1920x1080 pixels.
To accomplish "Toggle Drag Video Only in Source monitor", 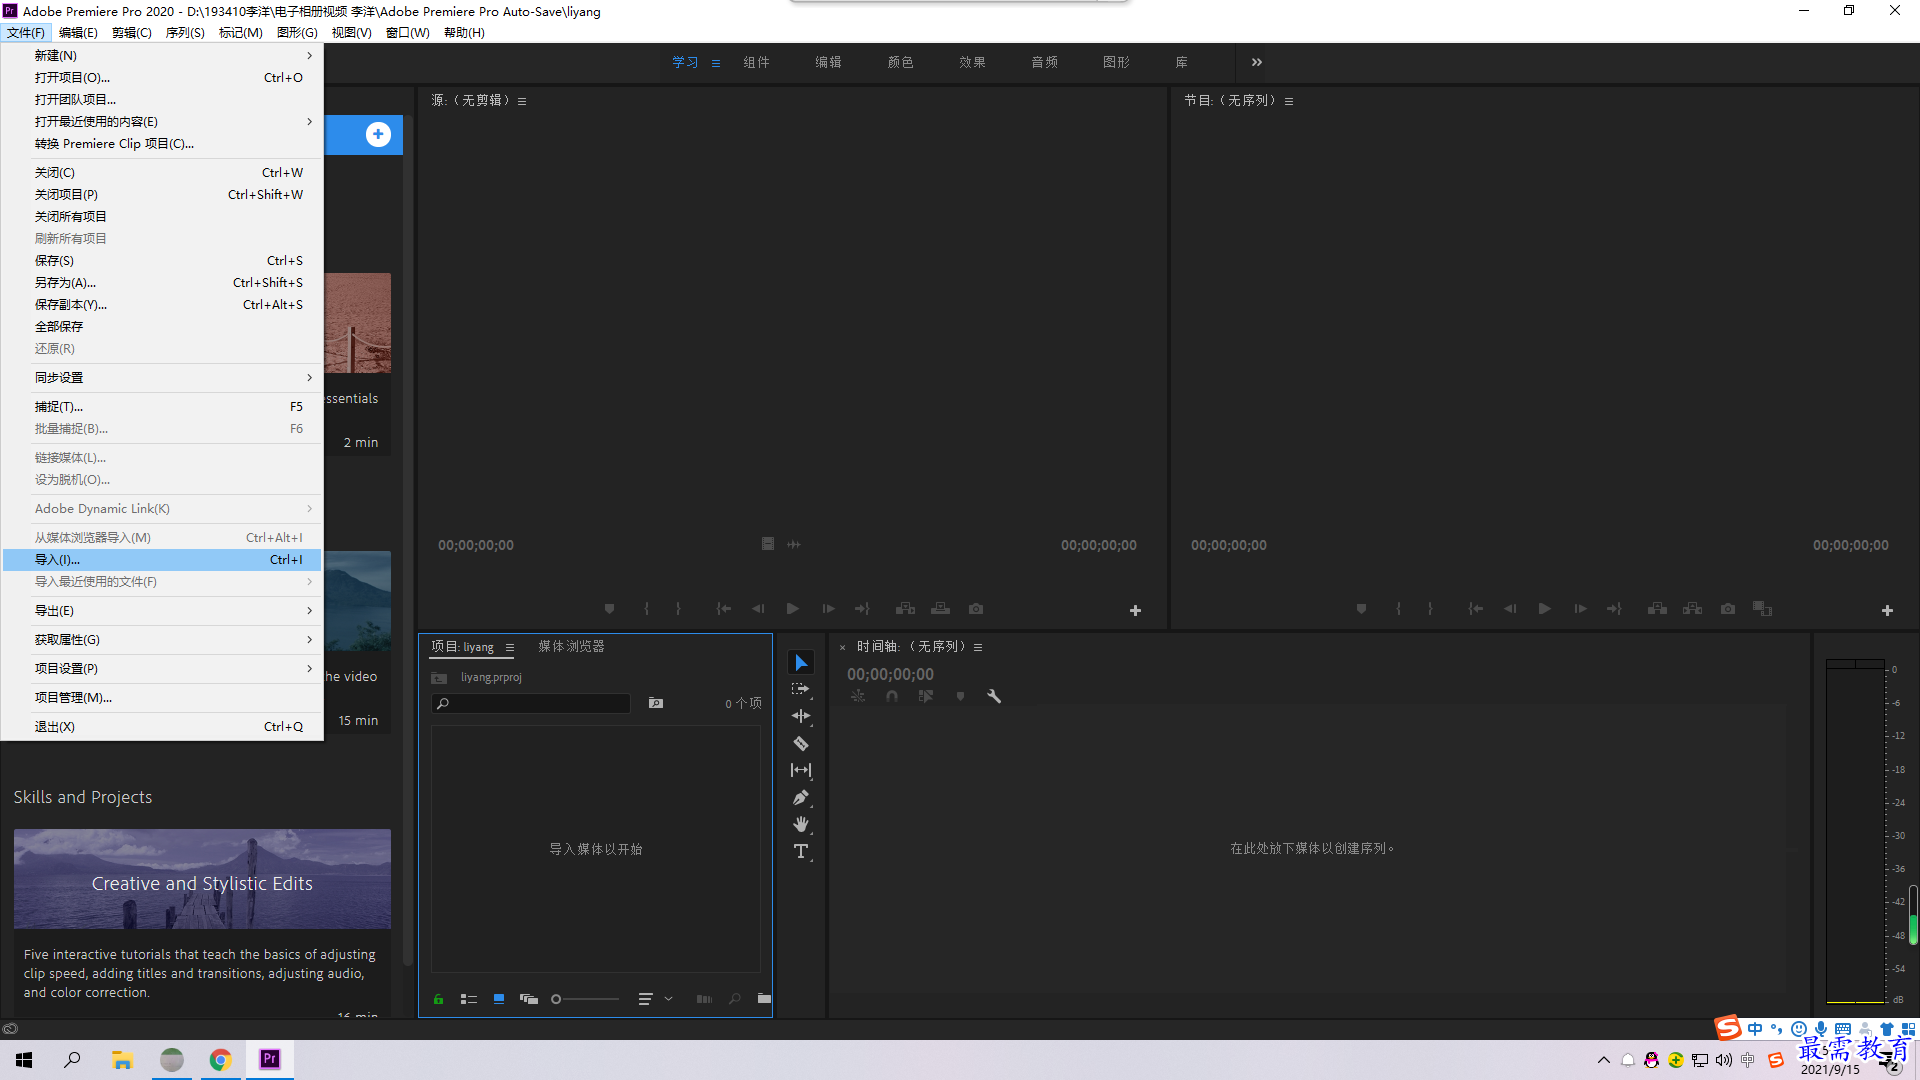I will [x=767, y=544].
